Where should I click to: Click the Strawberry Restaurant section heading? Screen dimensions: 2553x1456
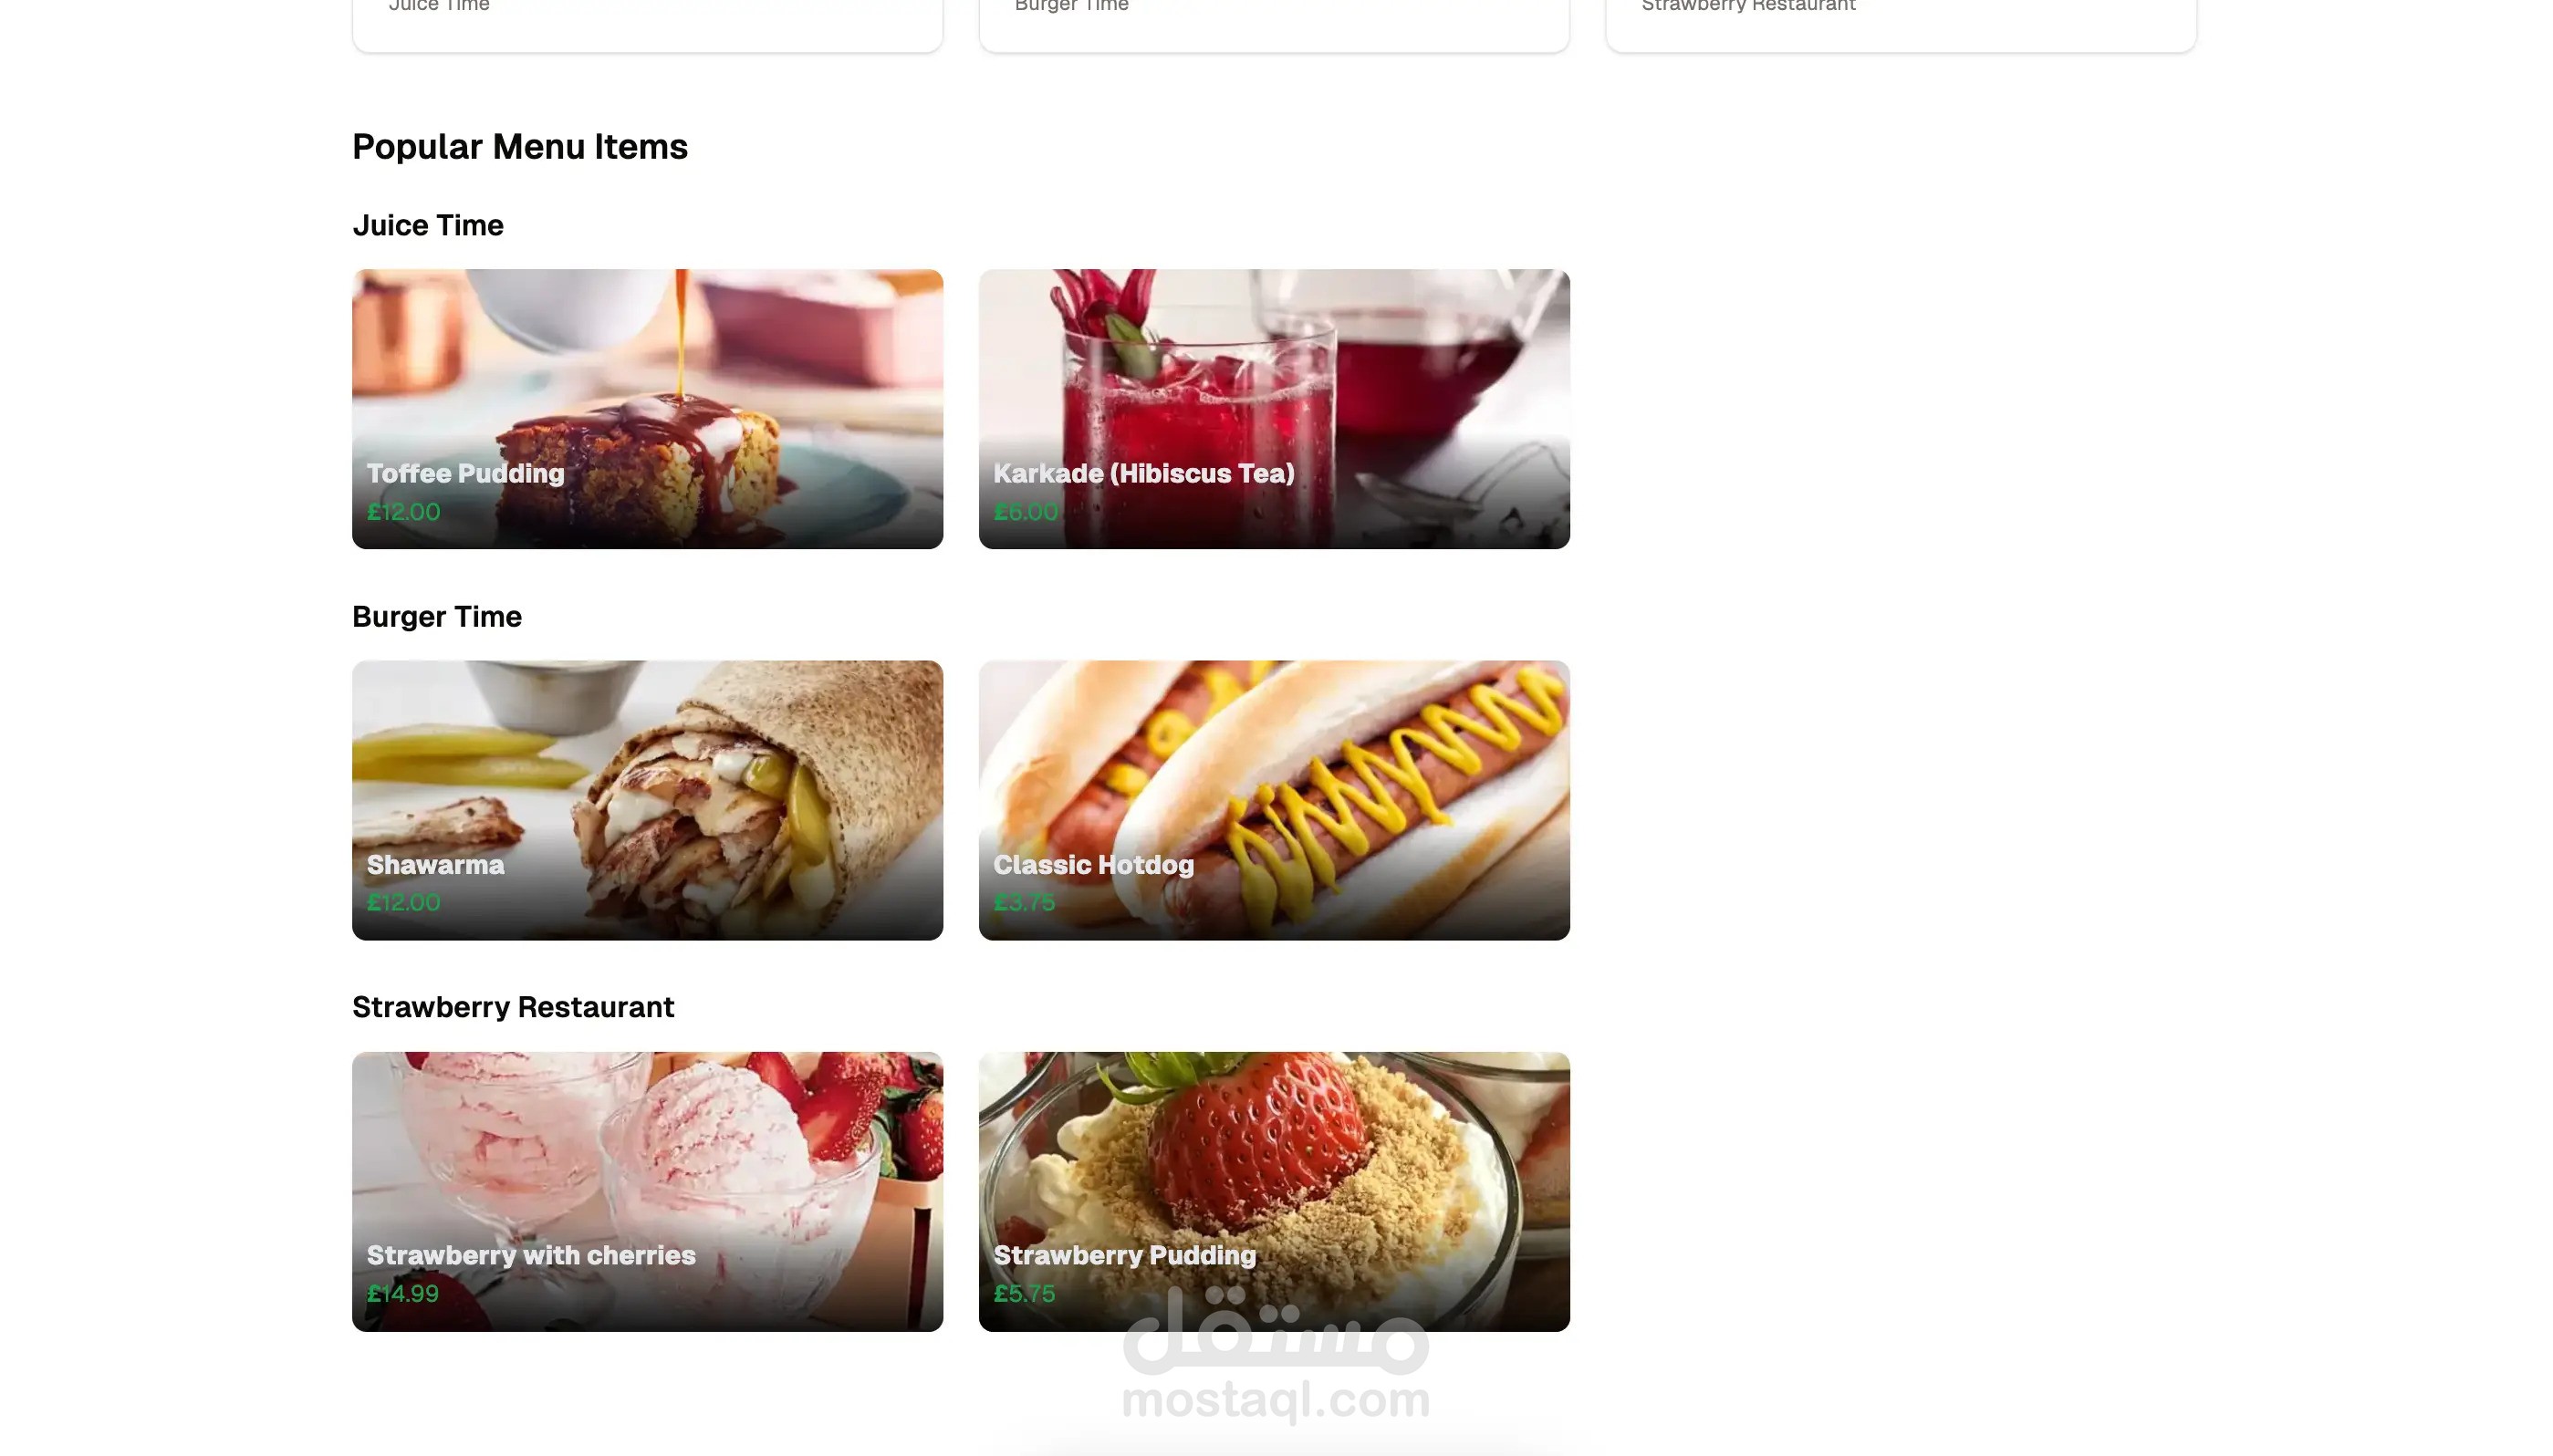[513, 1006]
